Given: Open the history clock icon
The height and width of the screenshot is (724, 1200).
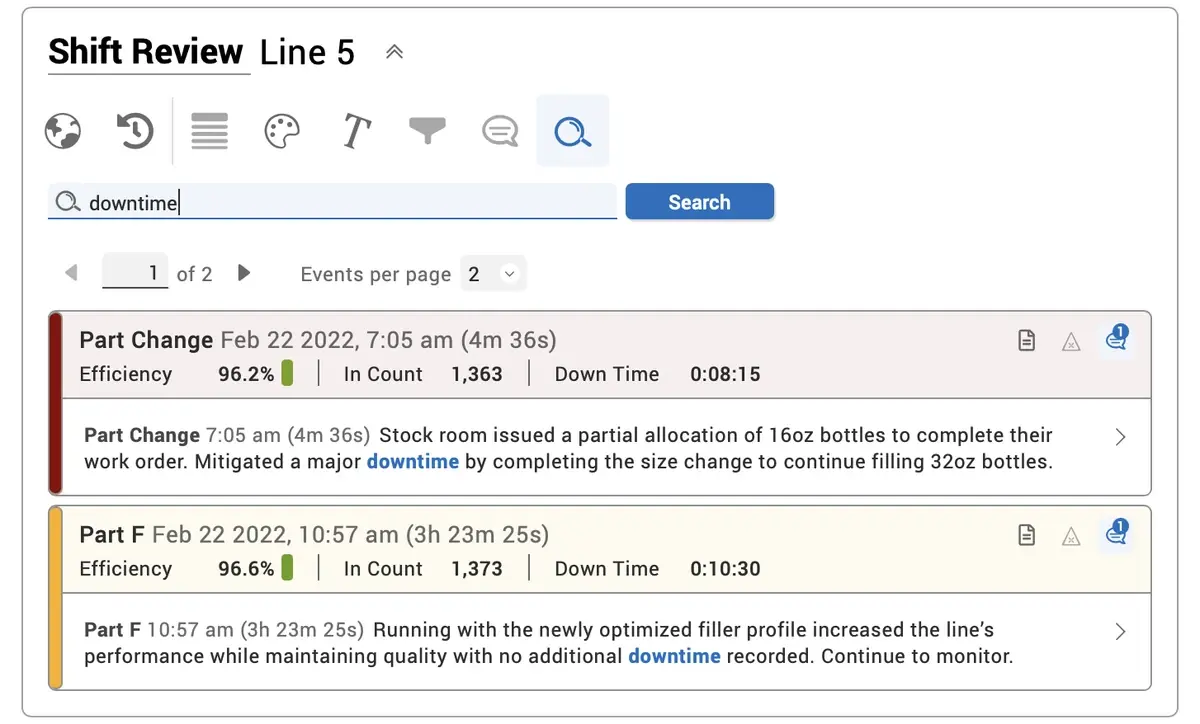Looking at the screenshot, I should 135,131.
